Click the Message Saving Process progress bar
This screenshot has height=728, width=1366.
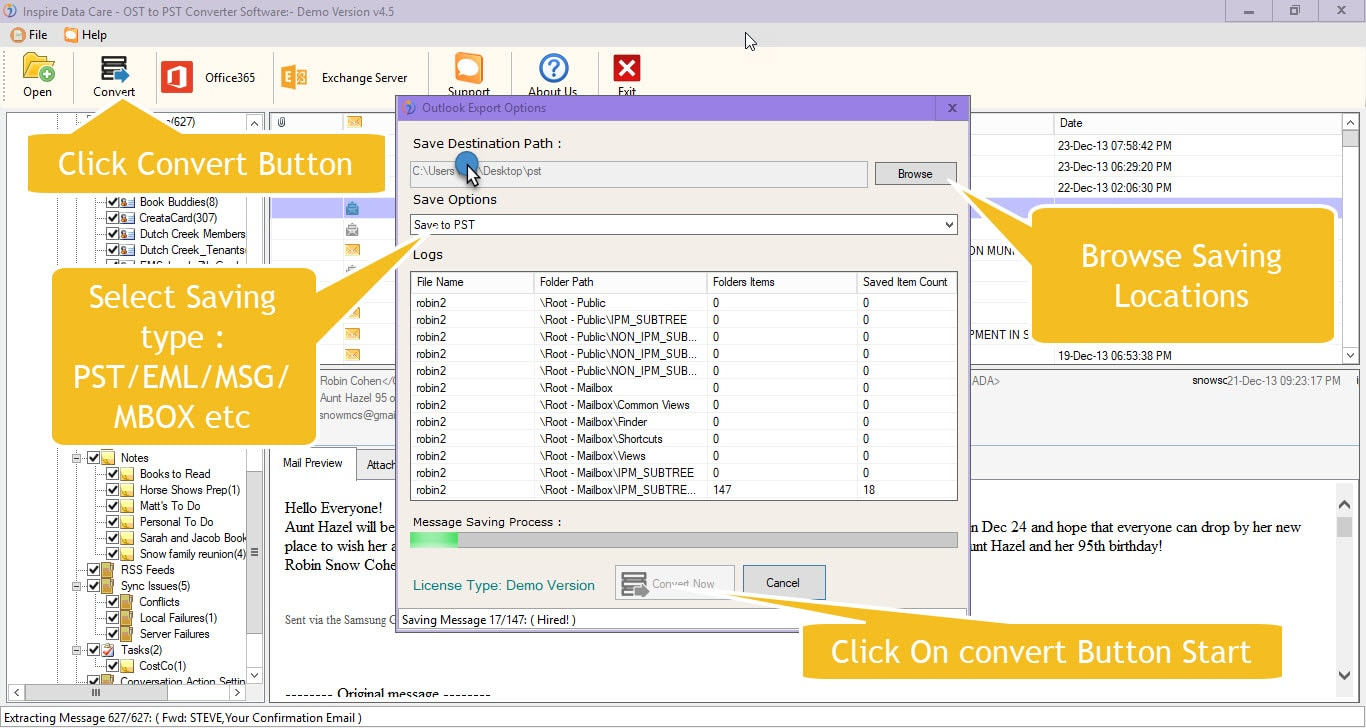point(685,540)
